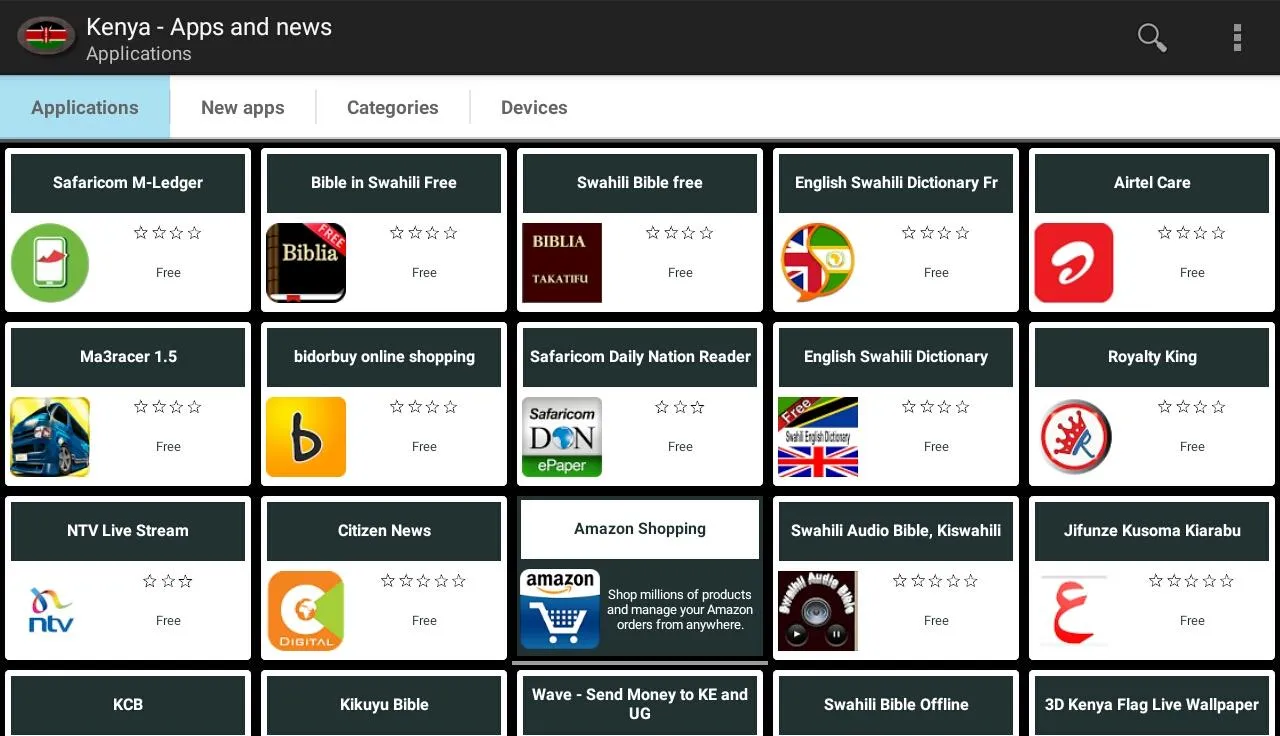Select the Bible in Swahili Free title
The image size is (1280, 736).
click(x=384, y=182)
